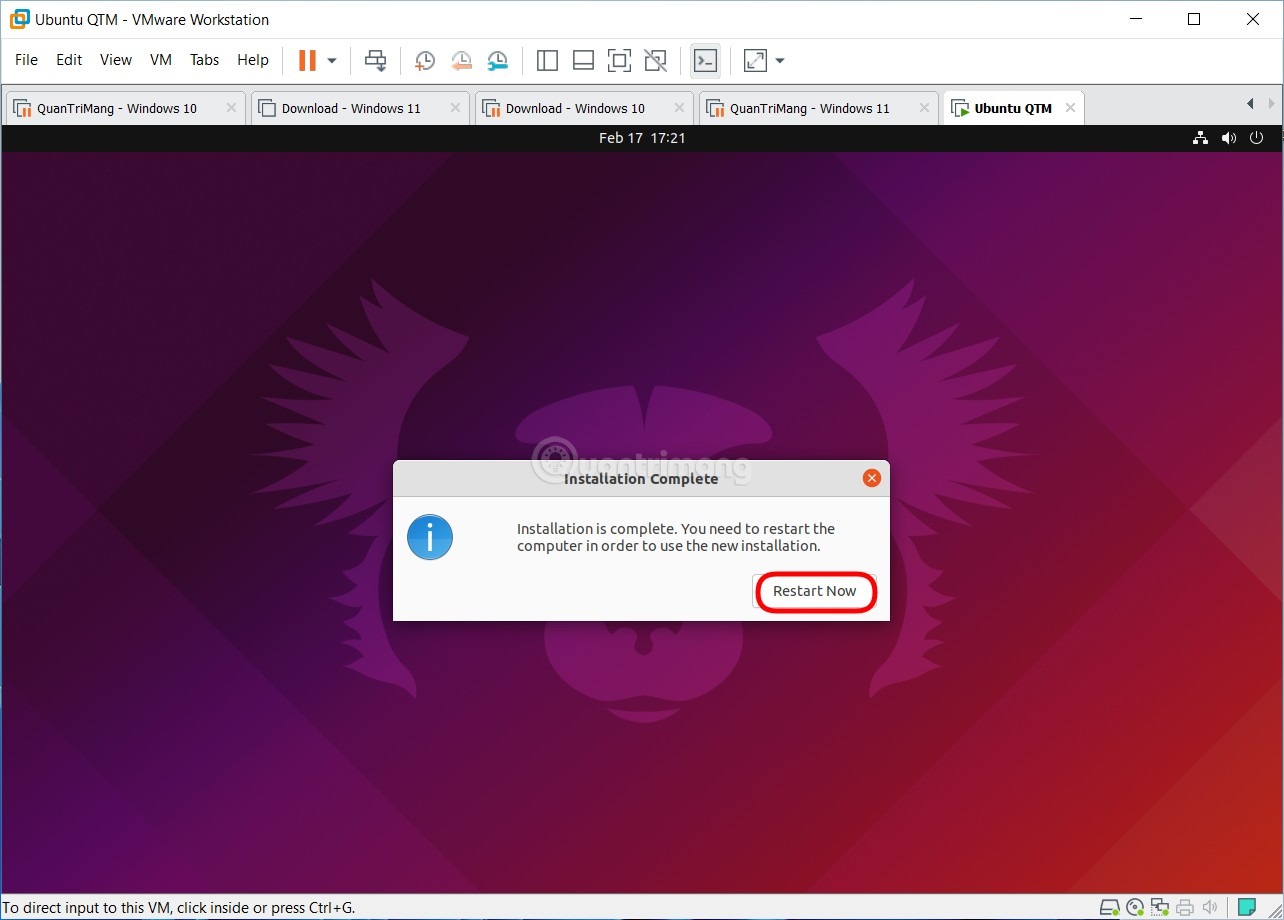Open the File menu

click(x=27, y=60)
